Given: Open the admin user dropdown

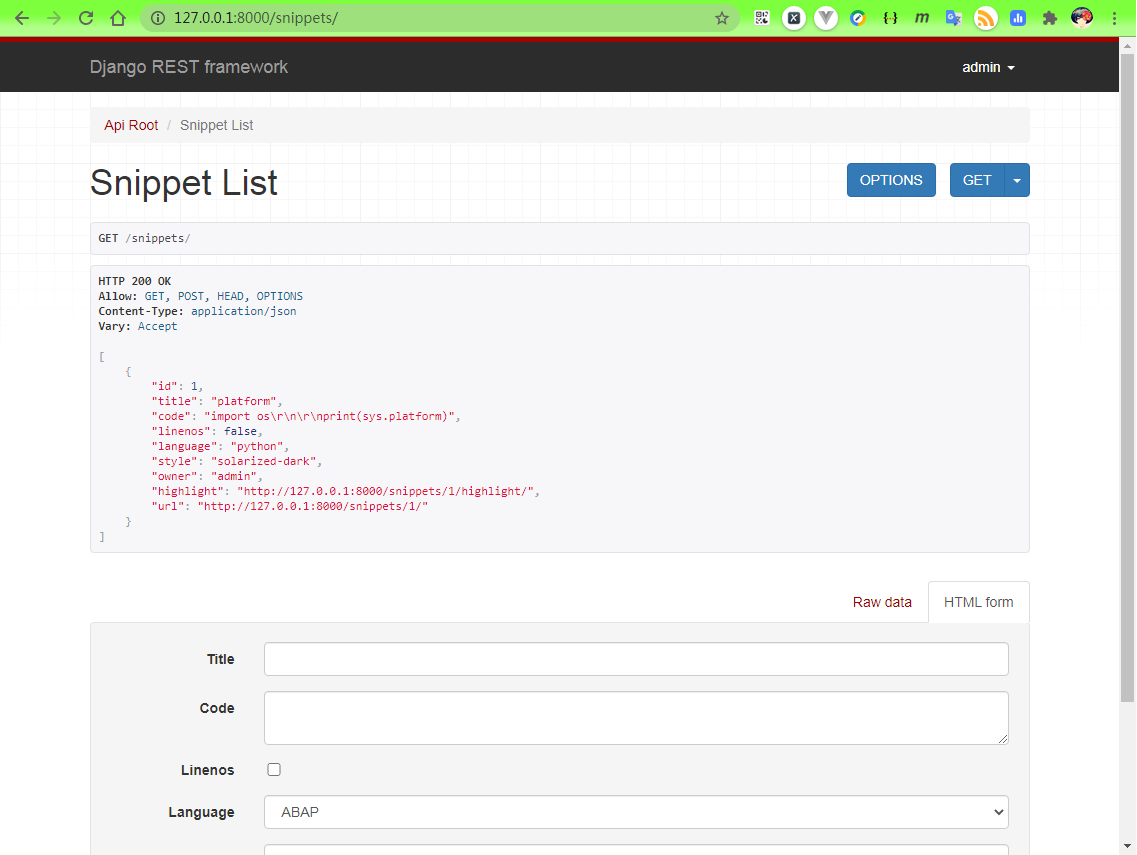Looking at the screenshot, I should click(x=988, y=67).
